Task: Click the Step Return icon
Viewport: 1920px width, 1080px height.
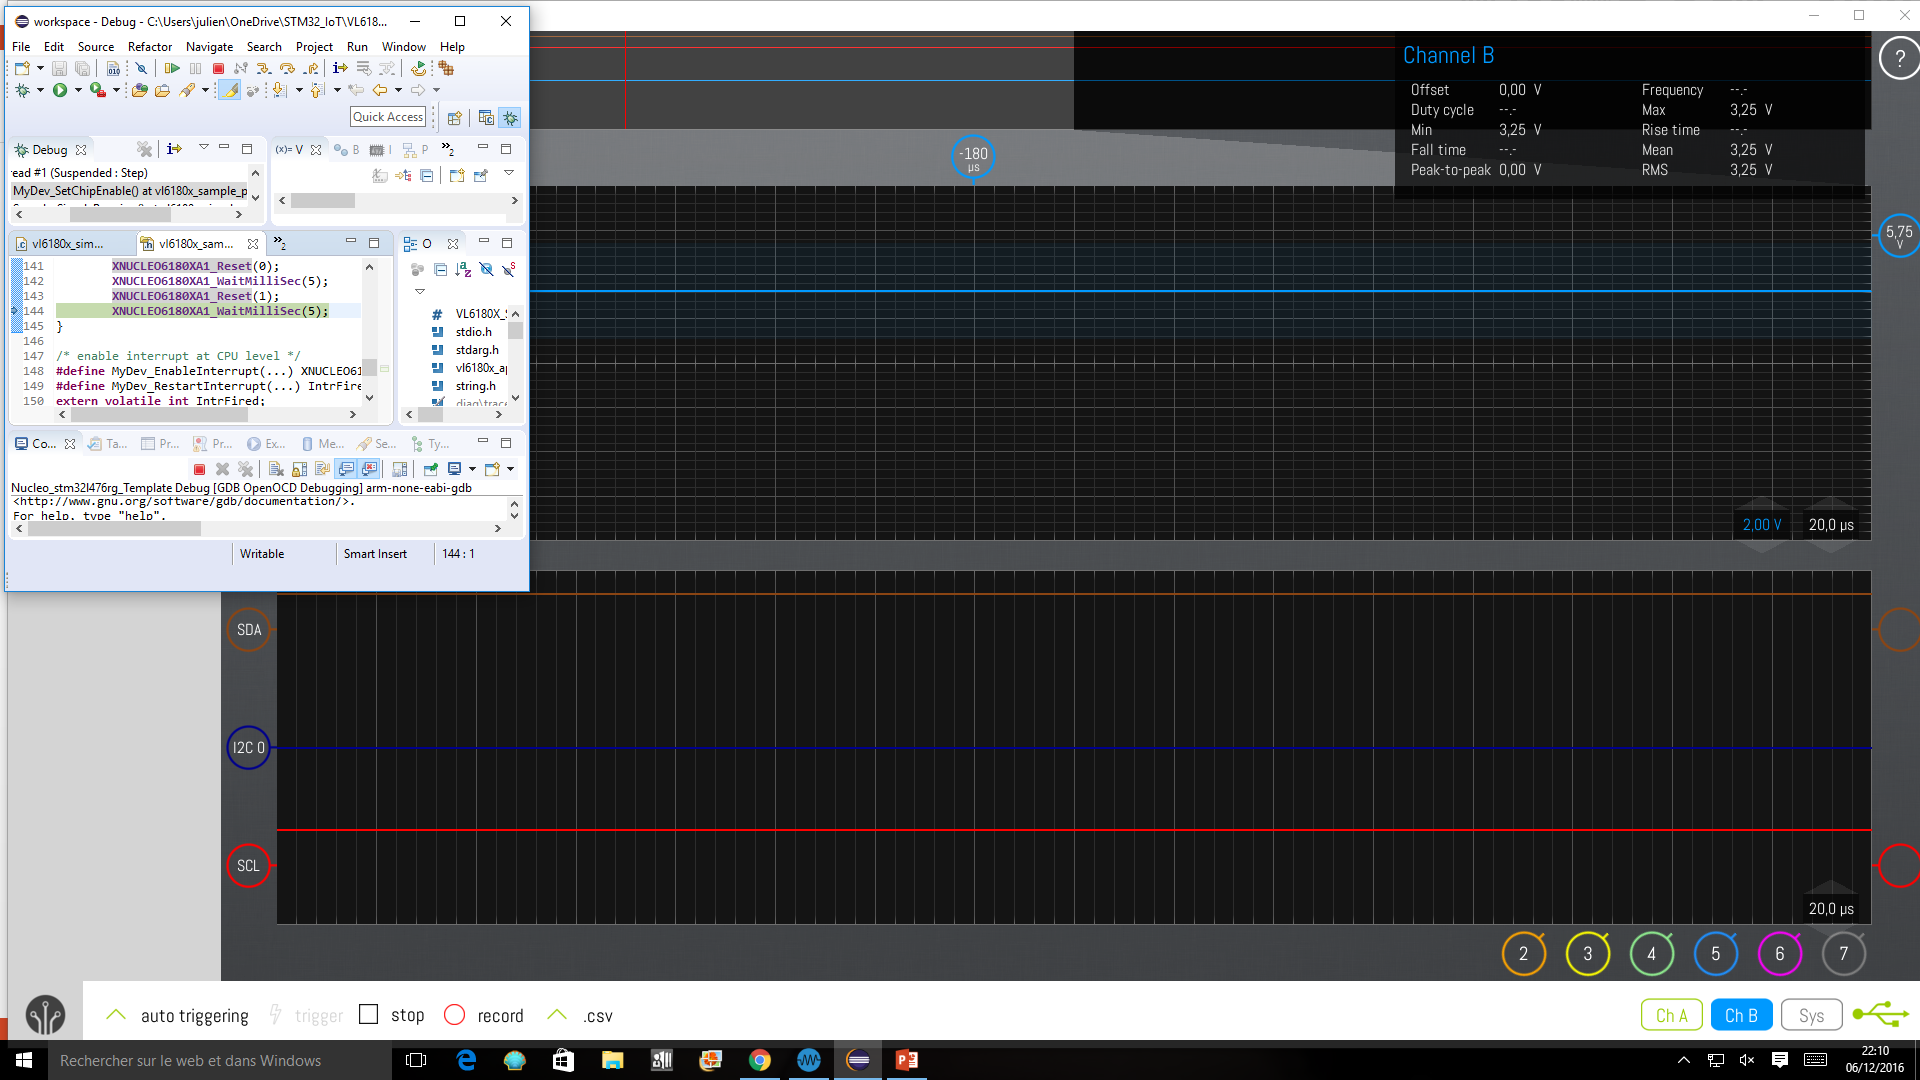Action: 311,68
